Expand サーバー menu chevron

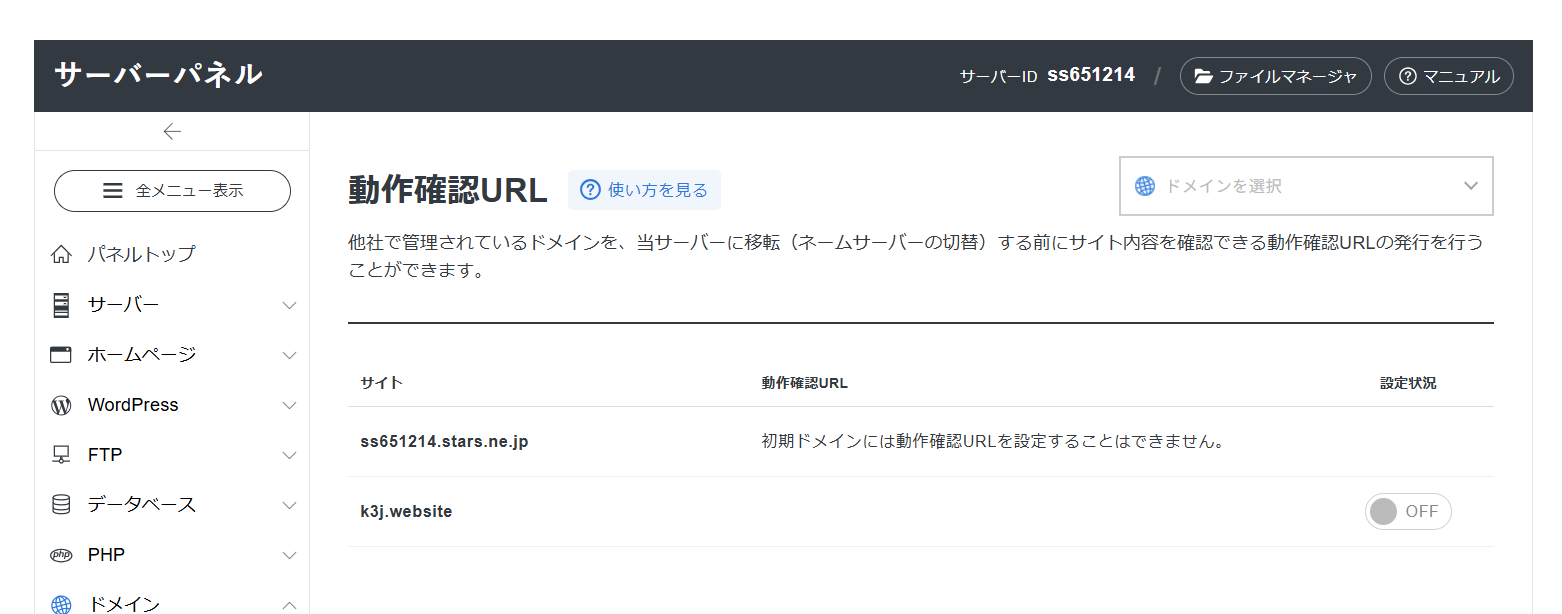289,305
